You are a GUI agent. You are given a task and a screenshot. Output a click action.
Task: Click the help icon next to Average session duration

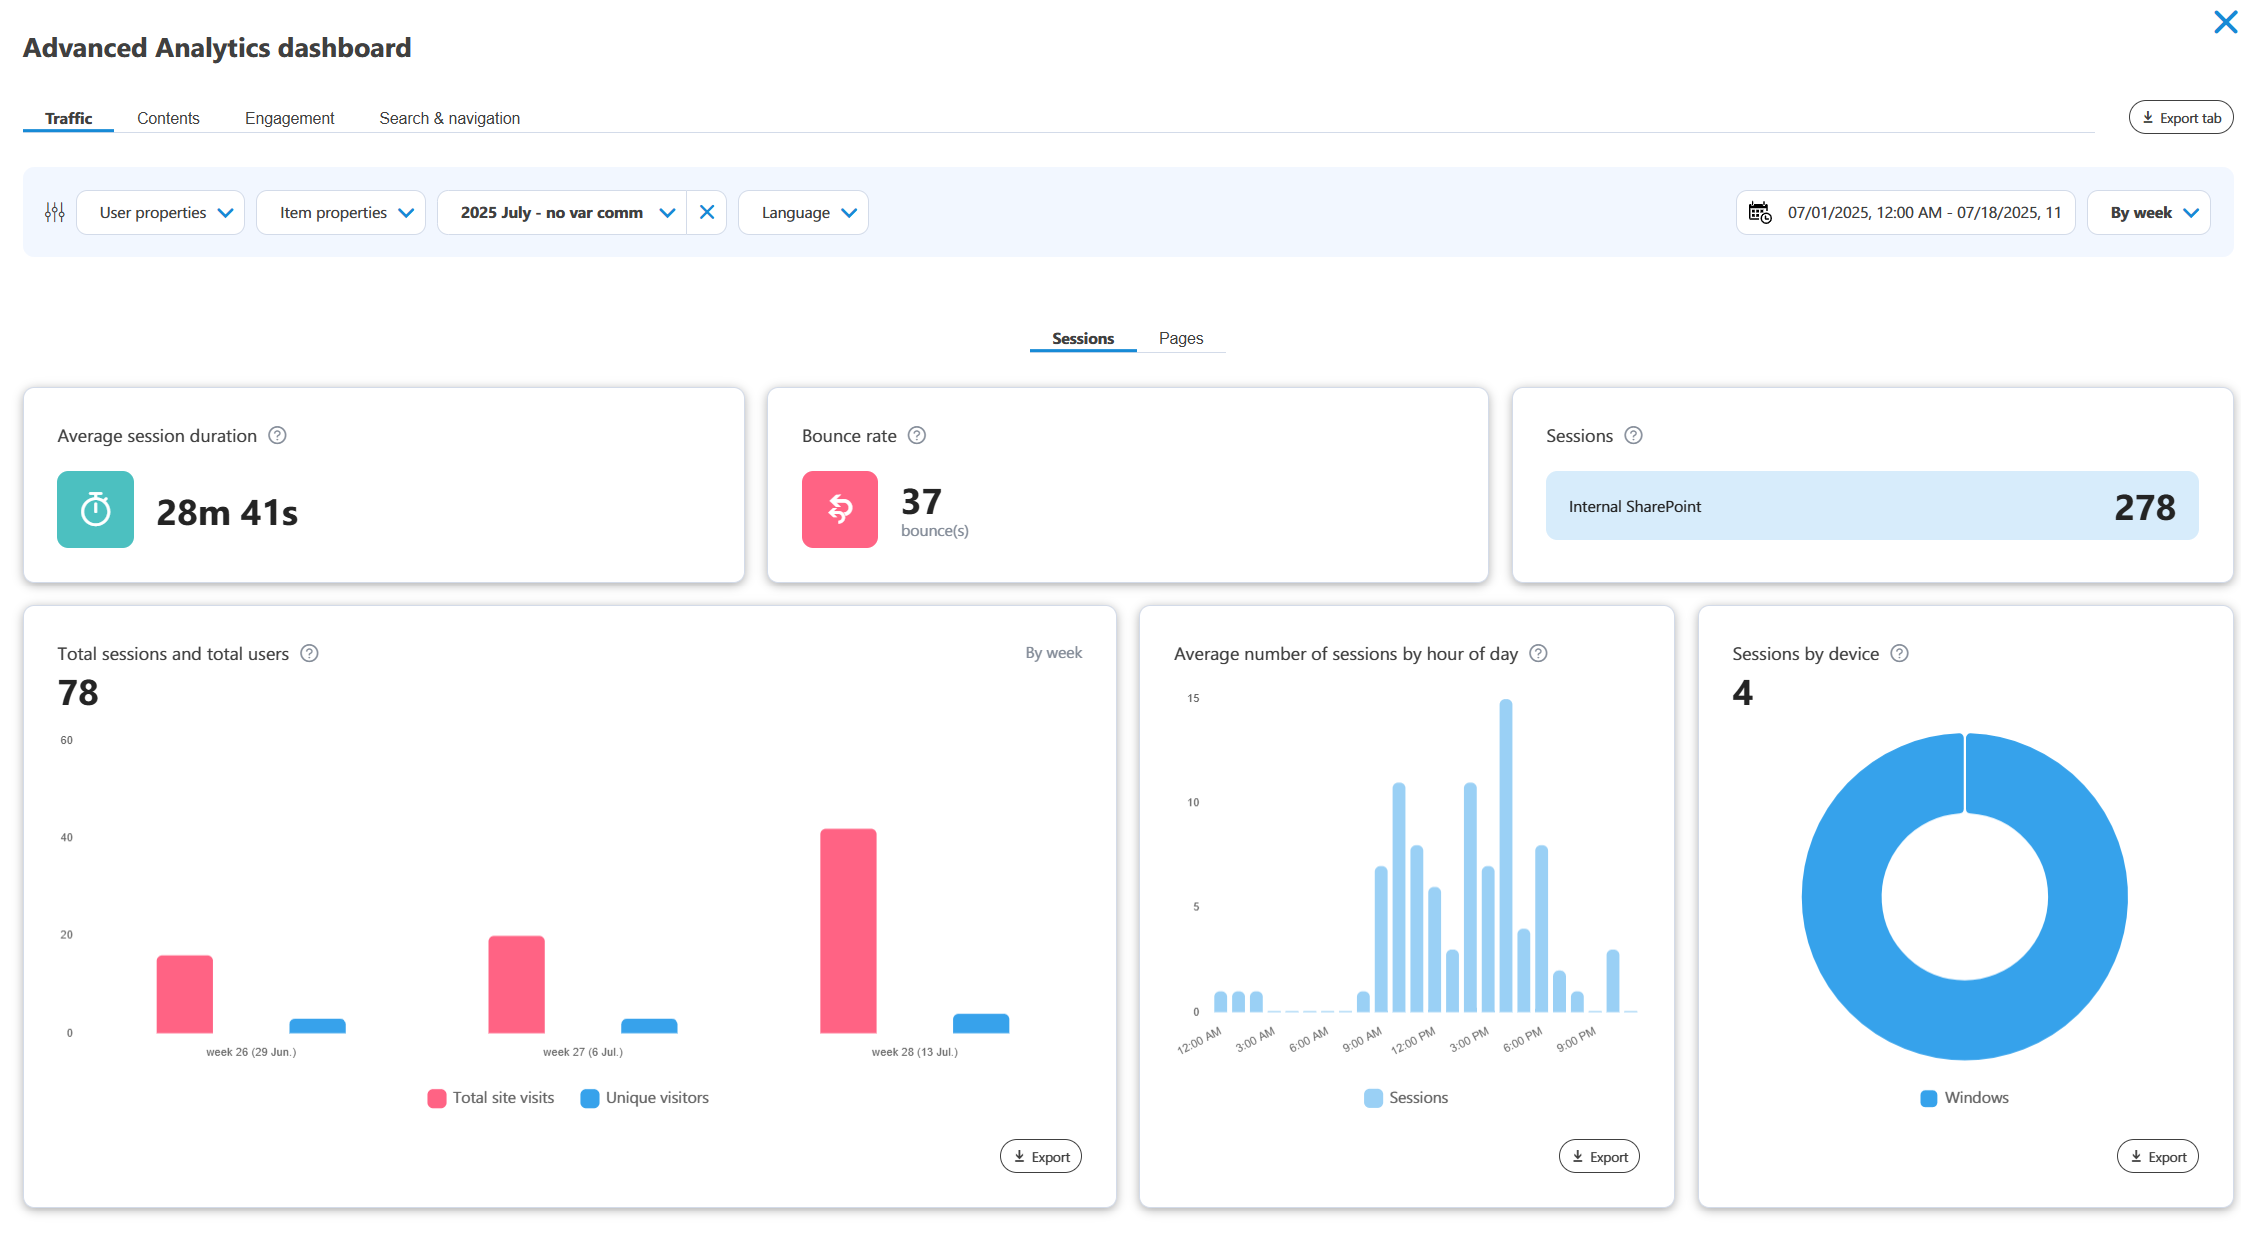coord(278,435)
